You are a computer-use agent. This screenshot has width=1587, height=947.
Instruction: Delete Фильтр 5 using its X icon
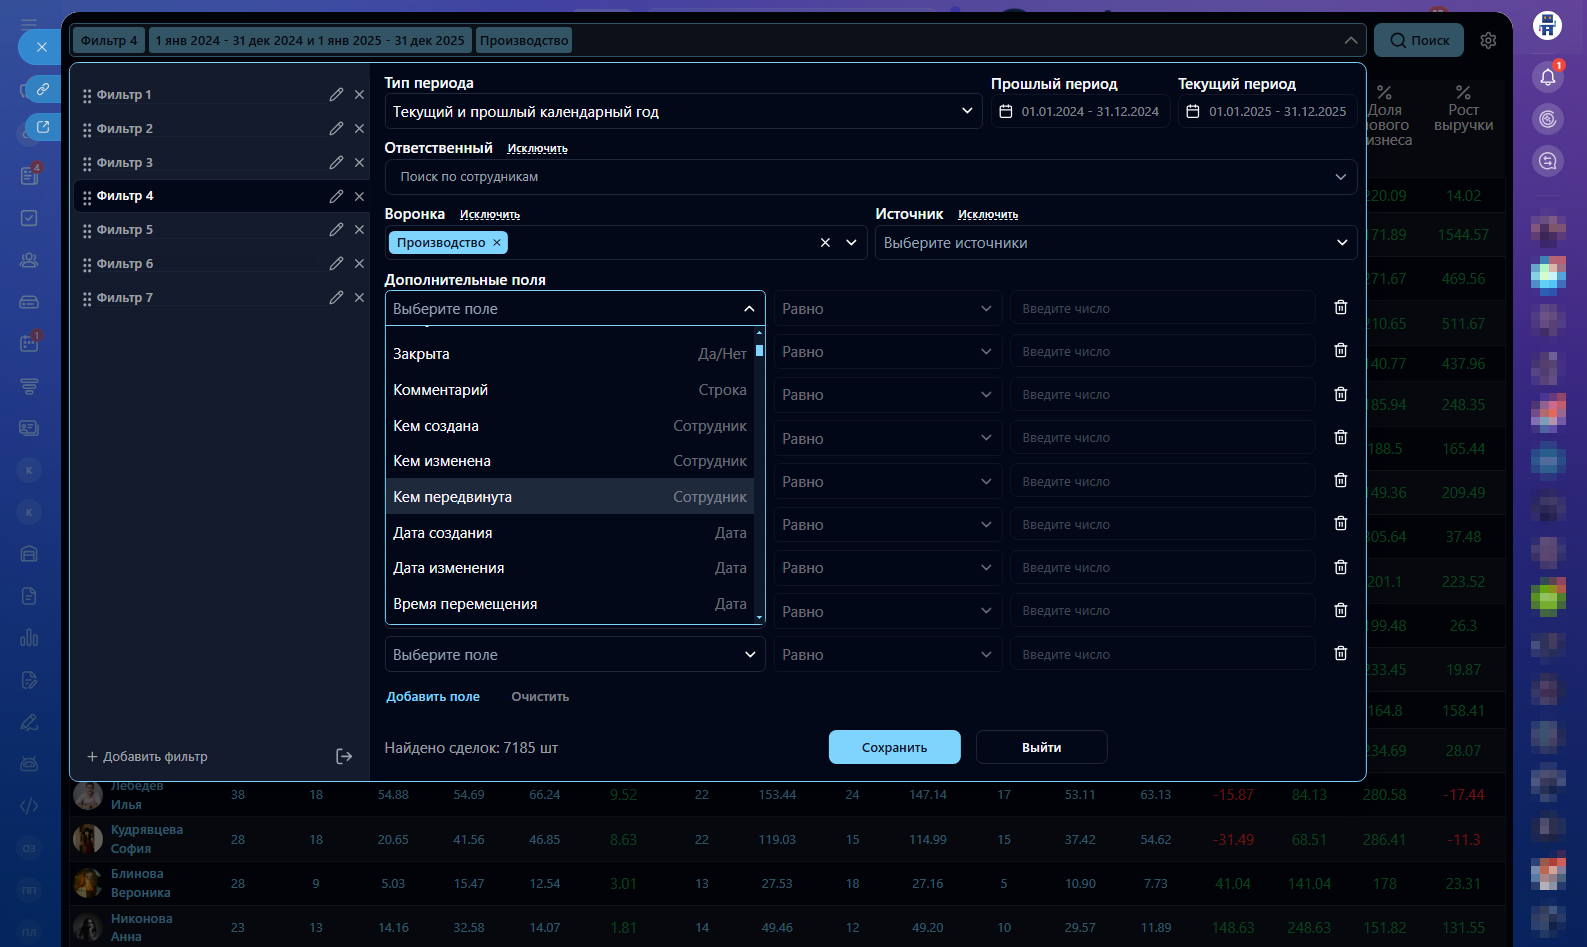pos(359,230)
